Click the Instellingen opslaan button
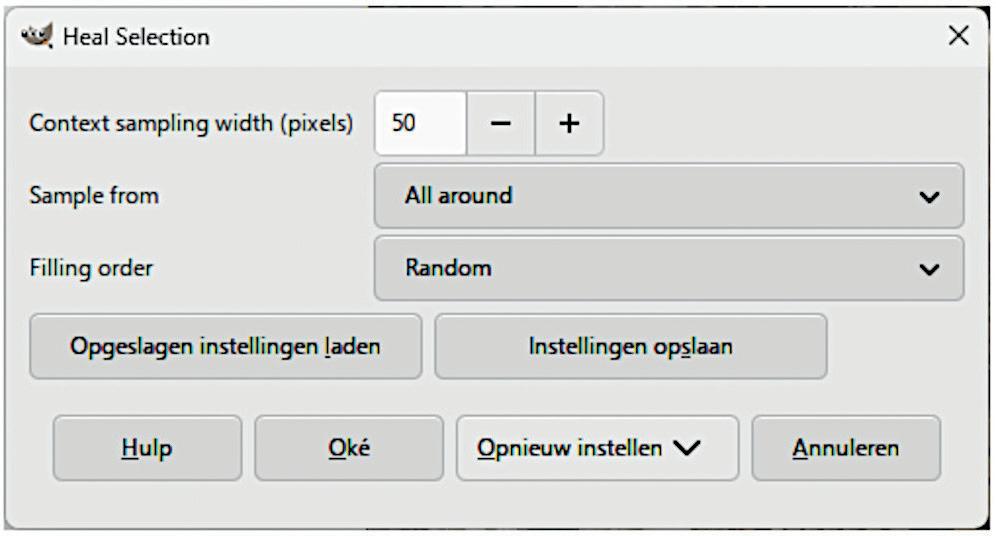 coord(630,347)
